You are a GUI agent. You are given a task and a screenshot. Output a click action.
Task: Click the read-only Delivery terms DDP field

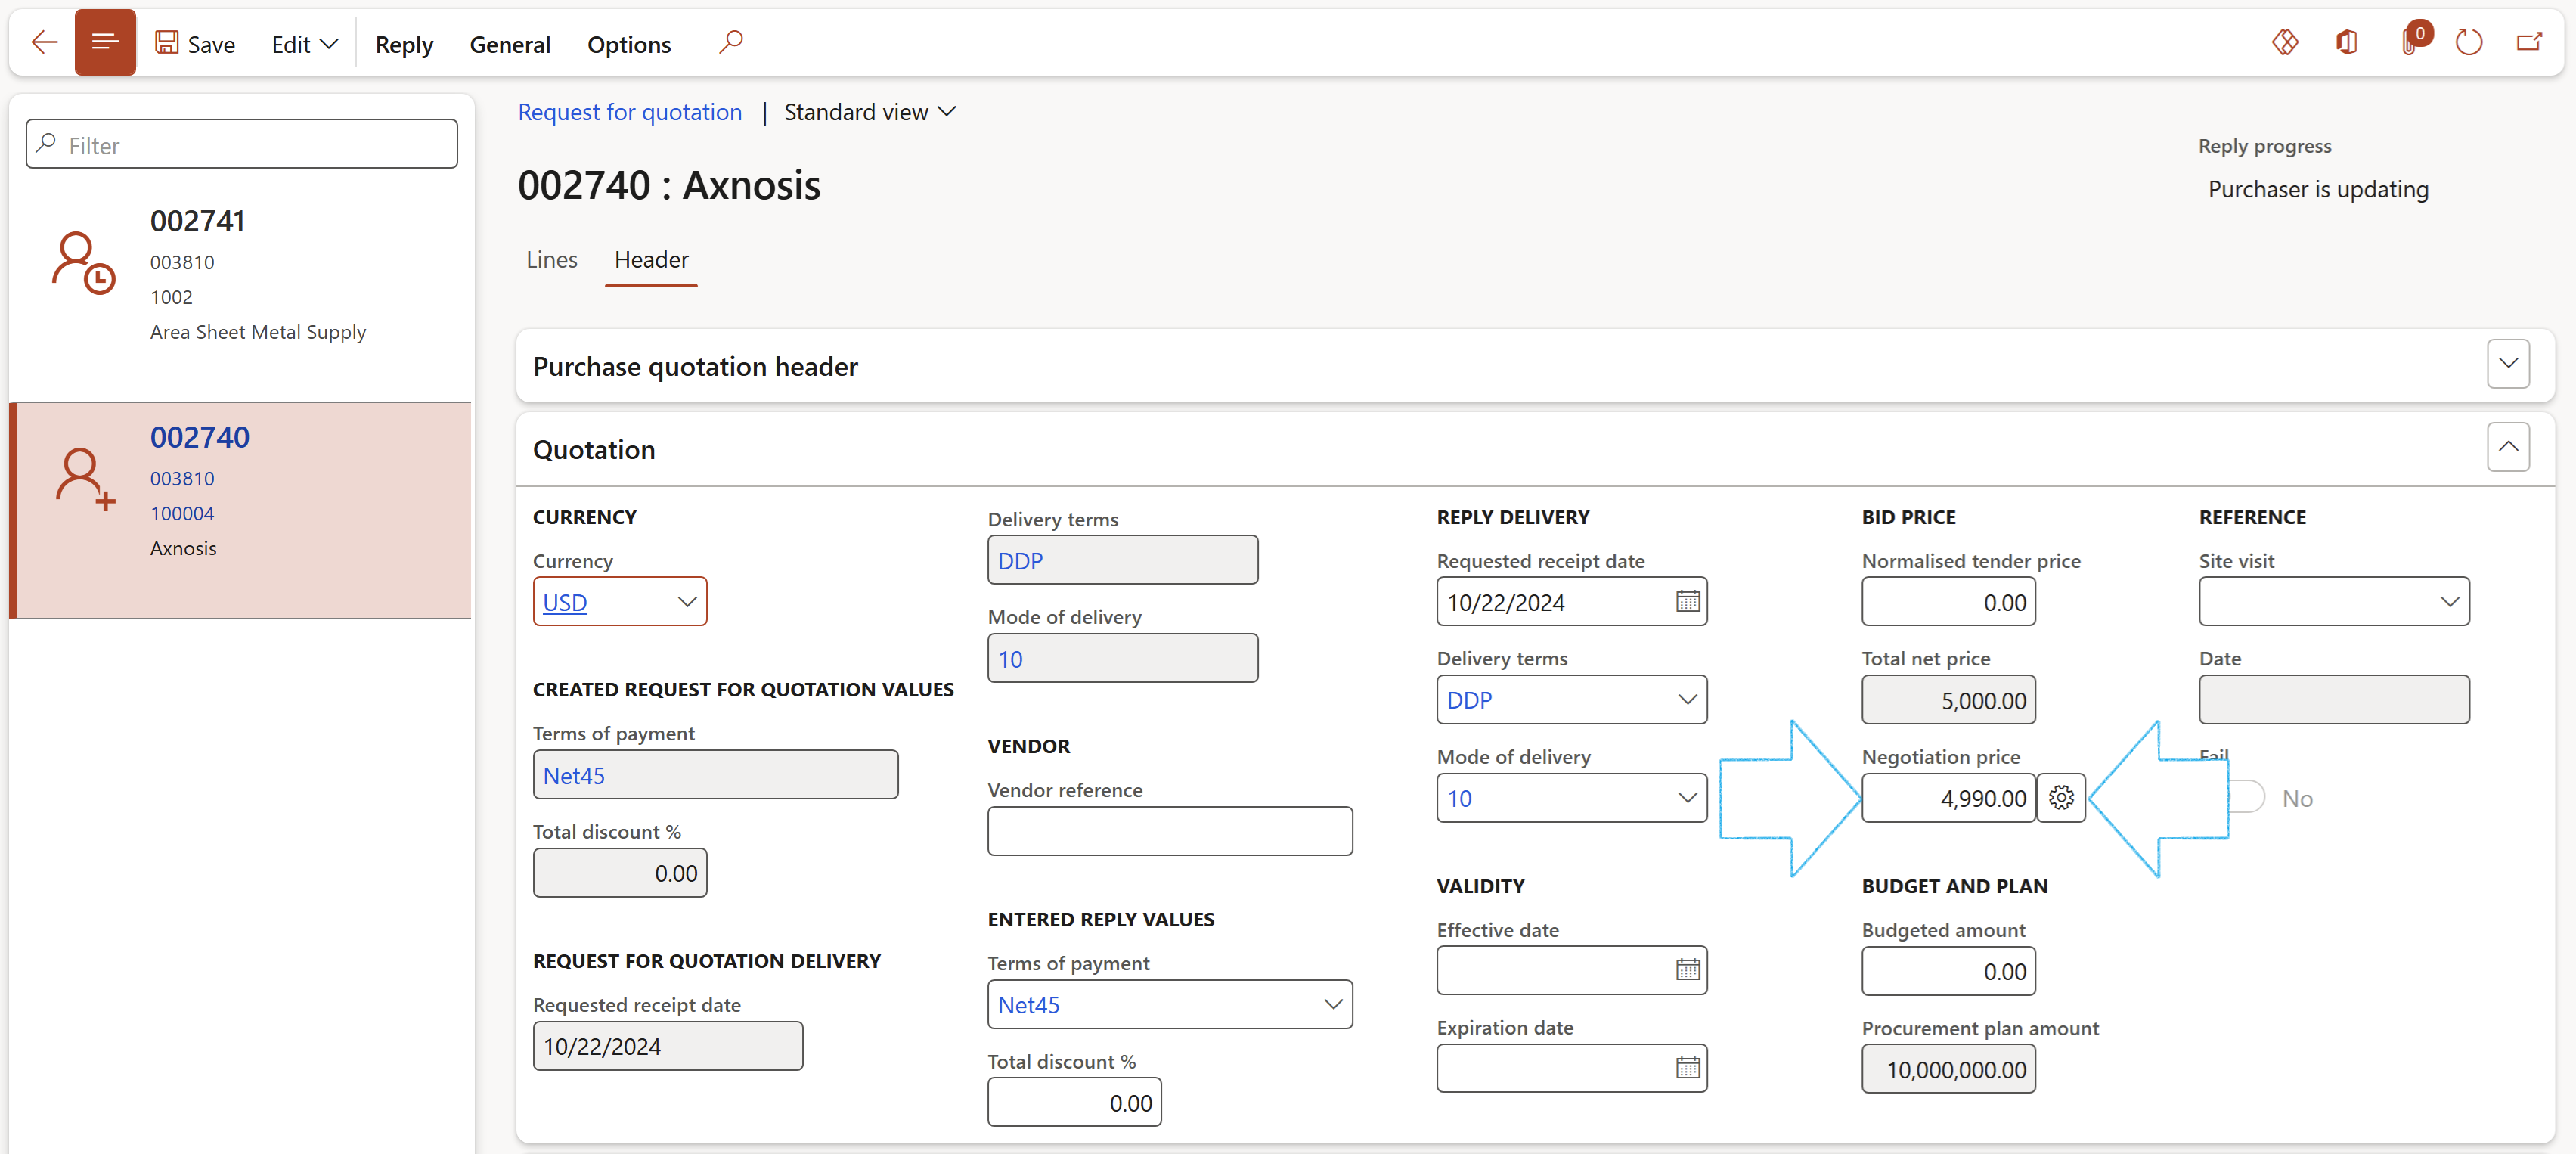[1123, 560]
